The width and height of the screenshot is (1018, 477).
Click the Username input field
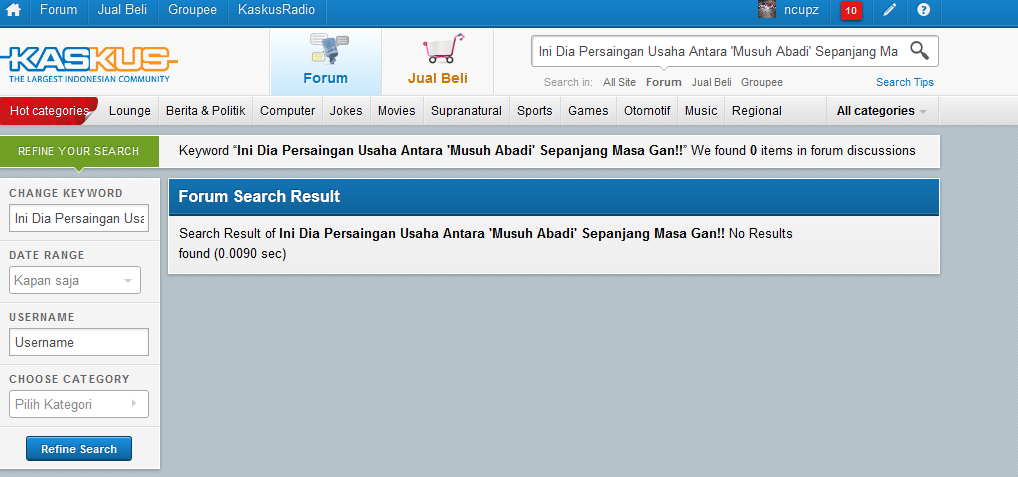[x=79, y=342]
